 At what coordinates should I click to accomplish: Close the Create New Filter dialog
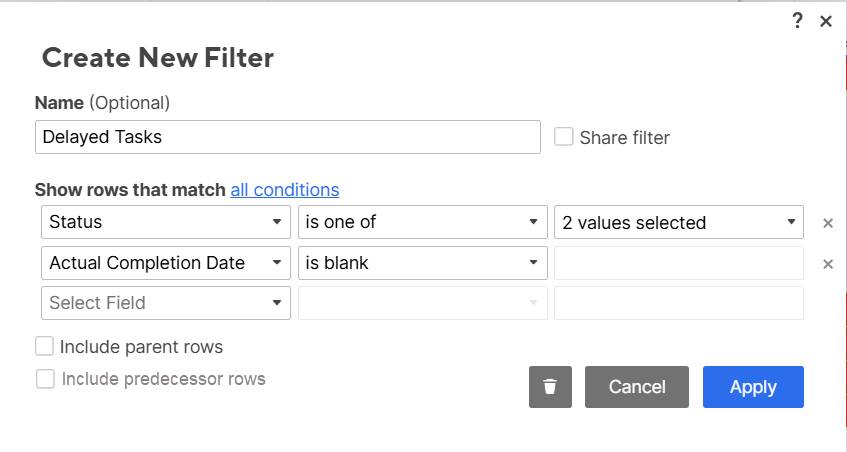(826, 21)
